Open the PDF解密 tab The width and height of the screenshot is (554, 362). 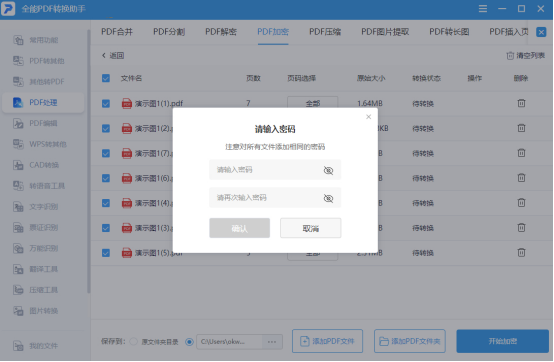point(221,32)
